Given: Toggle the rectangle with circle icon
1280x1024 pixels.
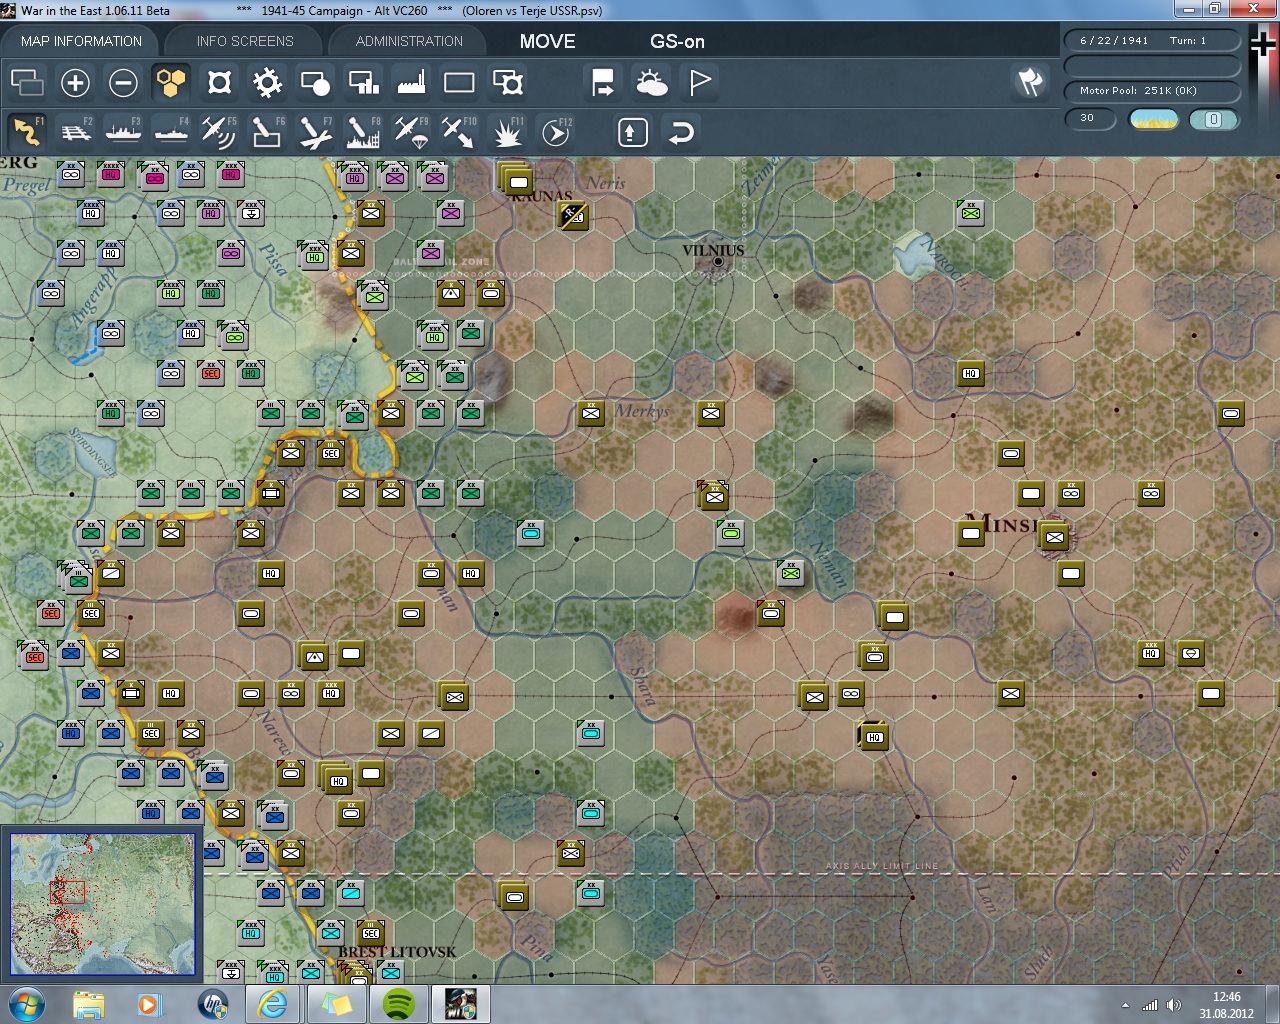Looking at the screenshot, I should tap(315, 82).
